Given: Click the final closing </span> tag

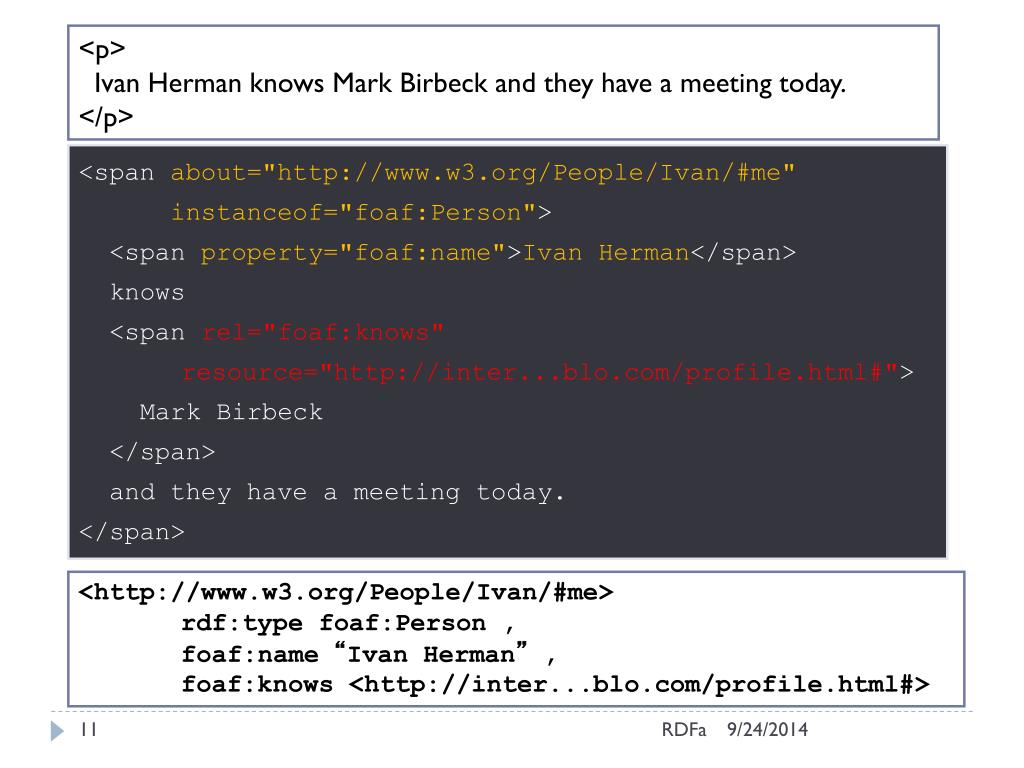Looking at the screenshot, I should coord(132,532).
